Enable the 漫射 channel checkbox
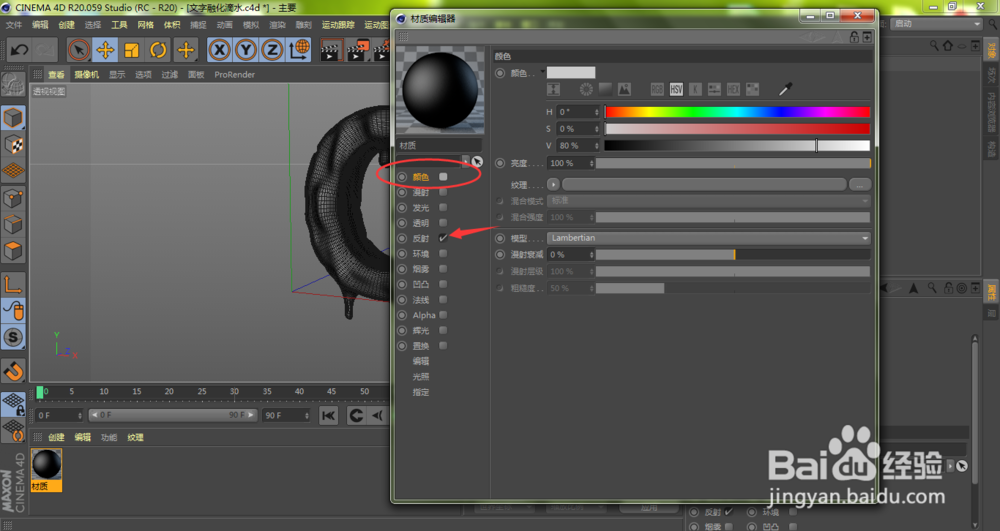This screenshot has height=531, width=1000. pos(443,192)
